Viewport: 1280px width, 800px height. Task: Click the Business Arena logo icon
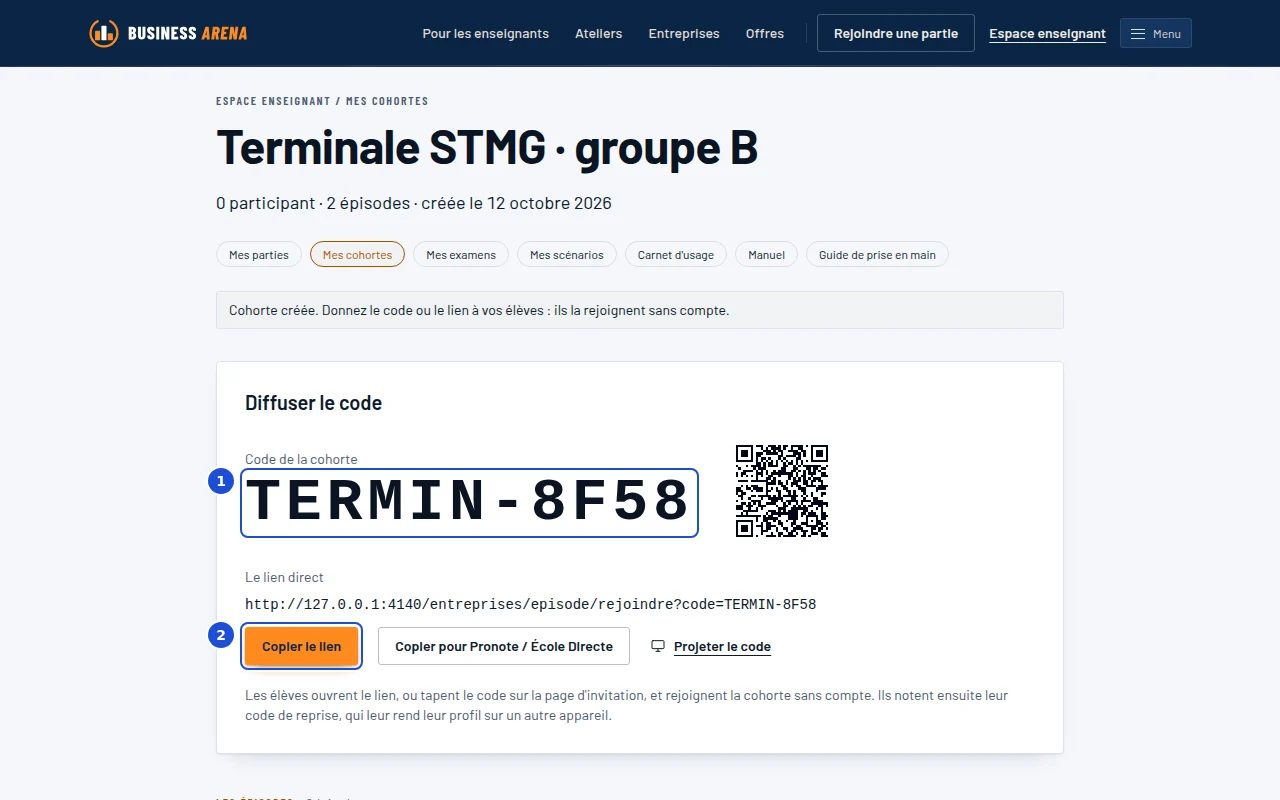point(104,33)
